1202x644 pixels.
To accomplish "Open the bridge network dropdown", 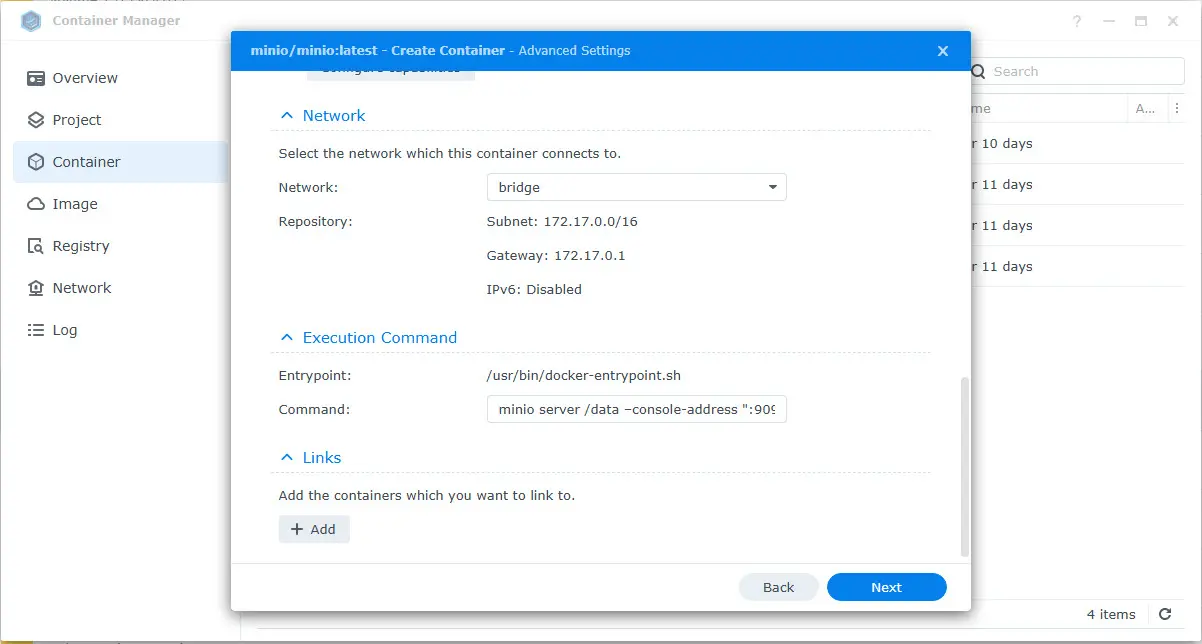I will [x=636, y=187].
